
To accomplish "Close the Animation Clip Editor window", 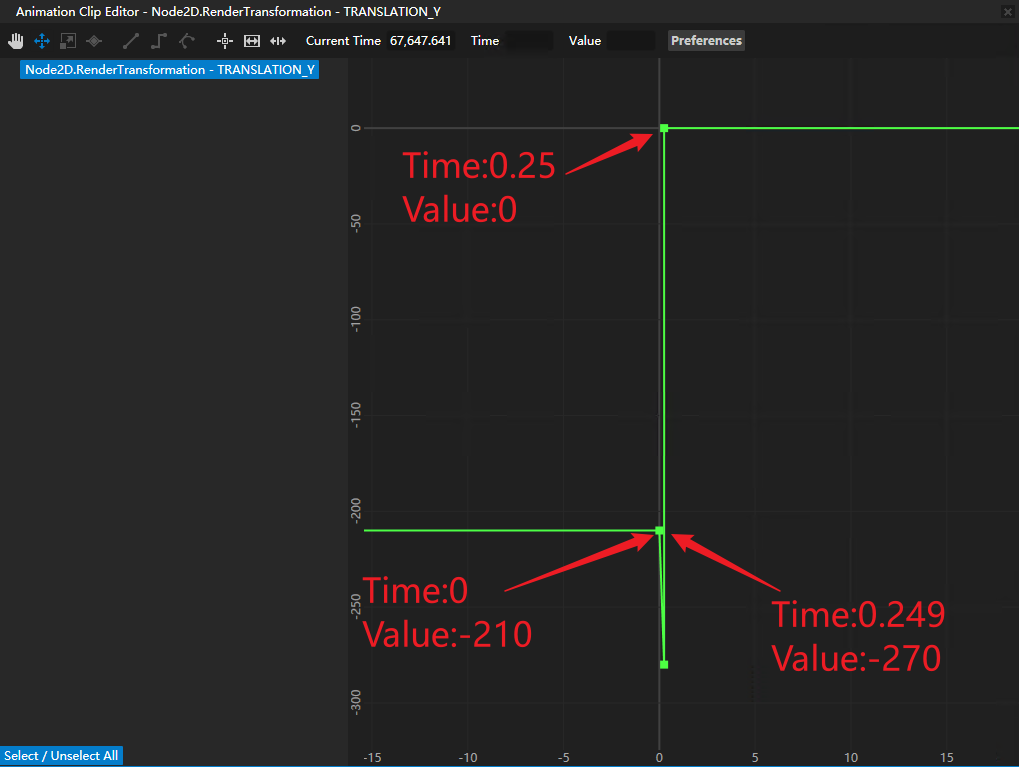I will point(1008,12).
